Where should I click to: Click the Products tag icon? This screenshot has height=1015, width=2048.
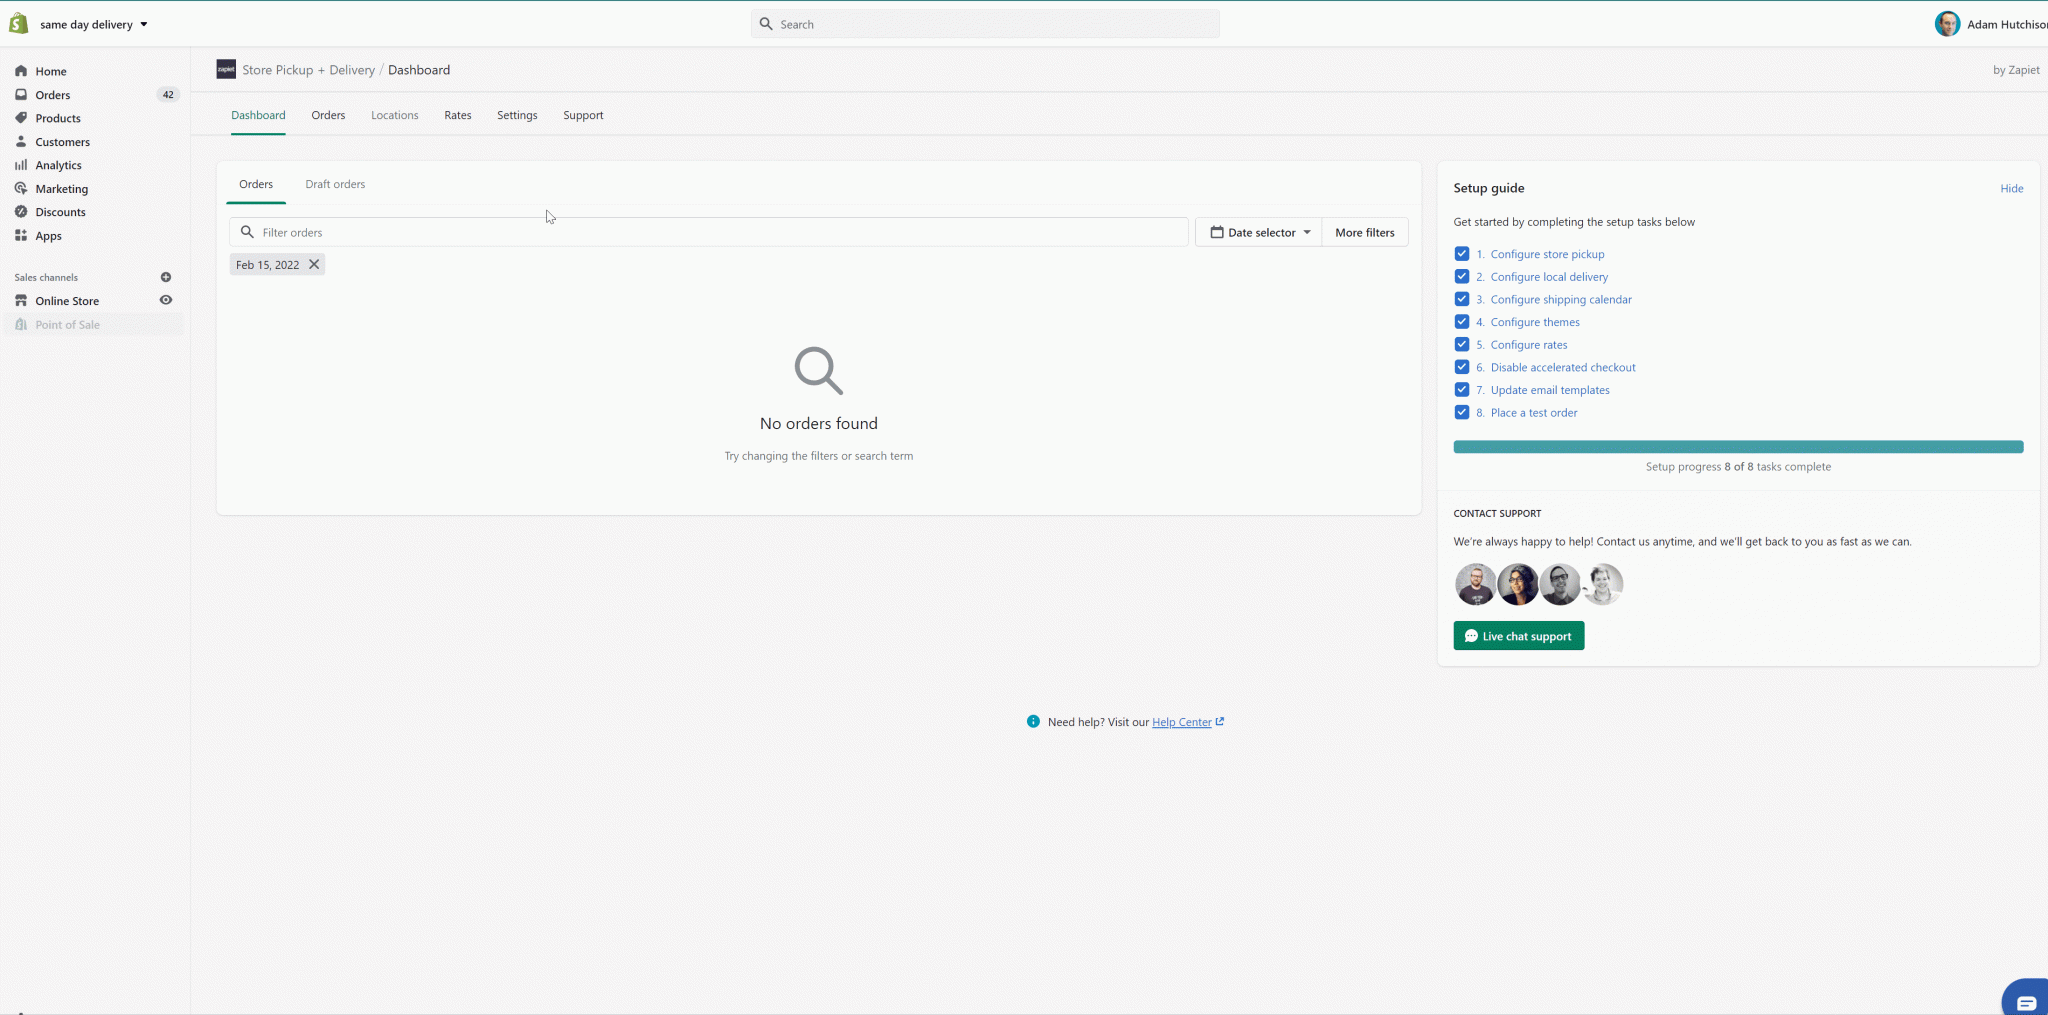click(x=21, y=118)
